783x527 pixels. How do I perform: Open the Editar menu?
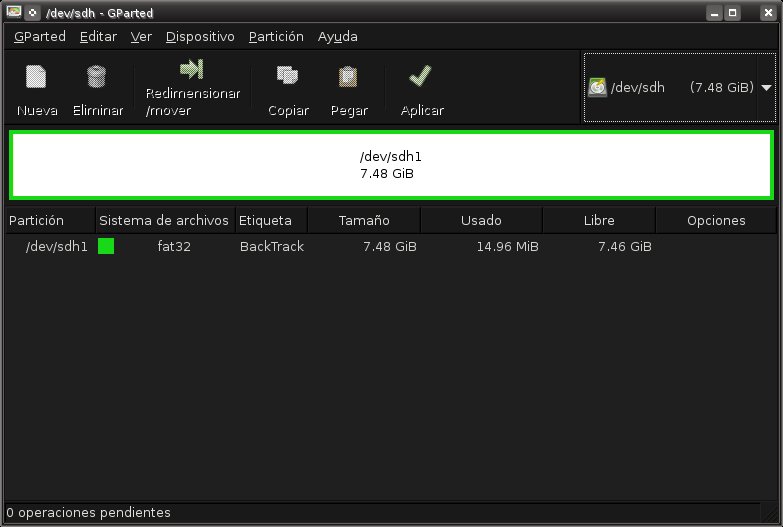(98, 36)
